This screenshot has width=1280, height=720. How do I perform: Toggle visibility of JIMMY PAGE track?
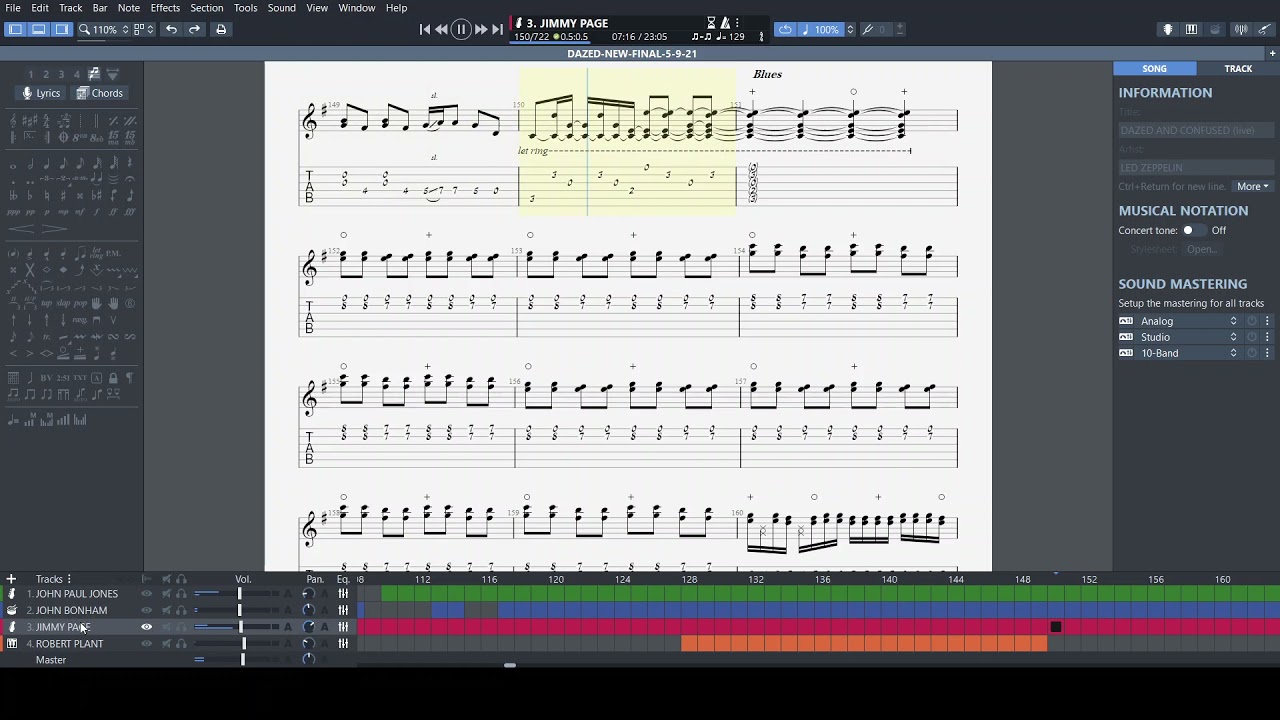coord(146,627)
